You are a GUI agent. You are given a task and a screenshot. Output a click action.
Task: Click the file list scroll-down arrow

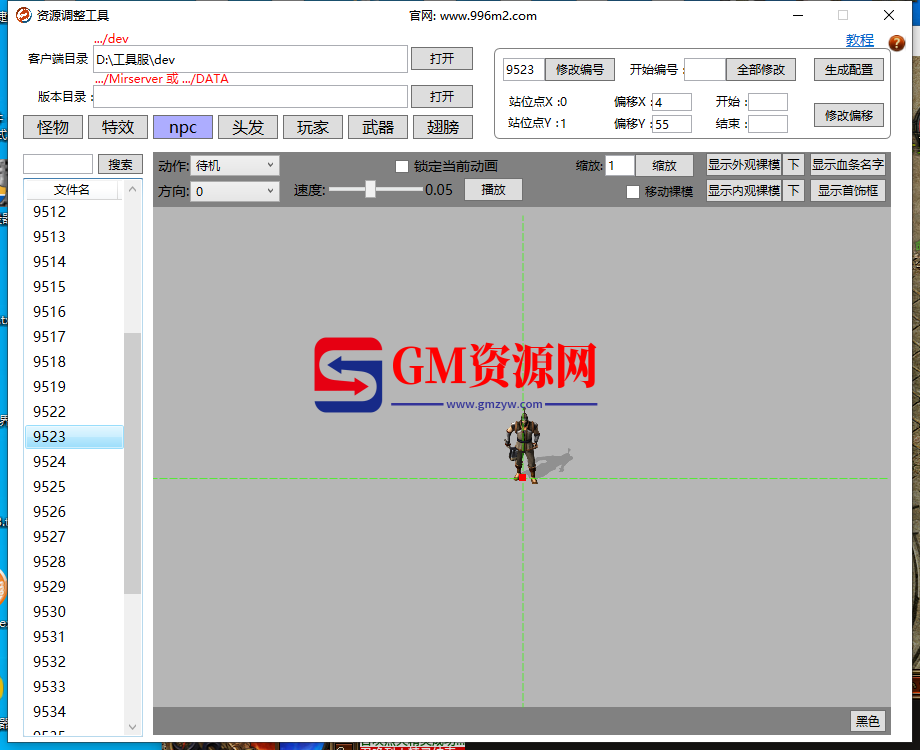133,727
